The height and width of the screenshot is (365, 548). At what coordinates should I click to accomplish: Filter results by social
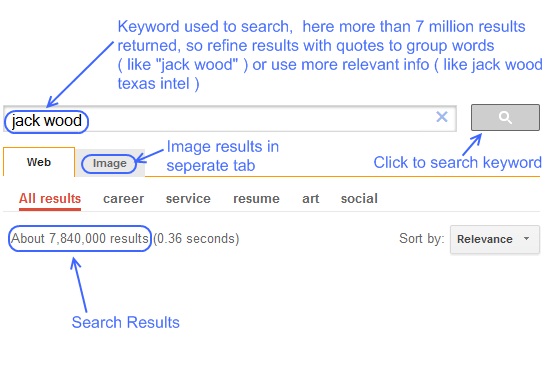[359, 199]
